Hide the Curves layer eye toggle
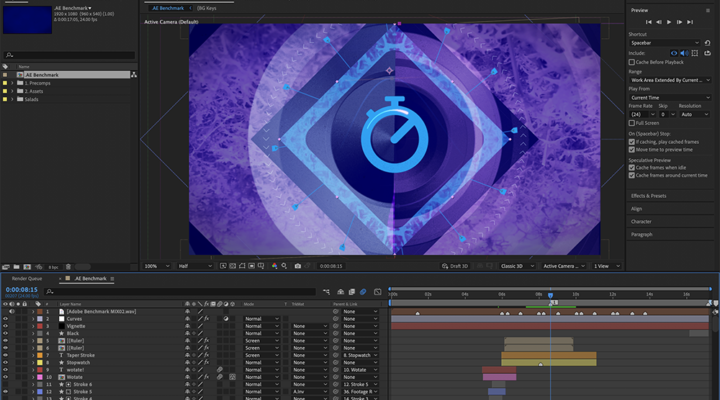720x400 pixels. click(6, 319)
